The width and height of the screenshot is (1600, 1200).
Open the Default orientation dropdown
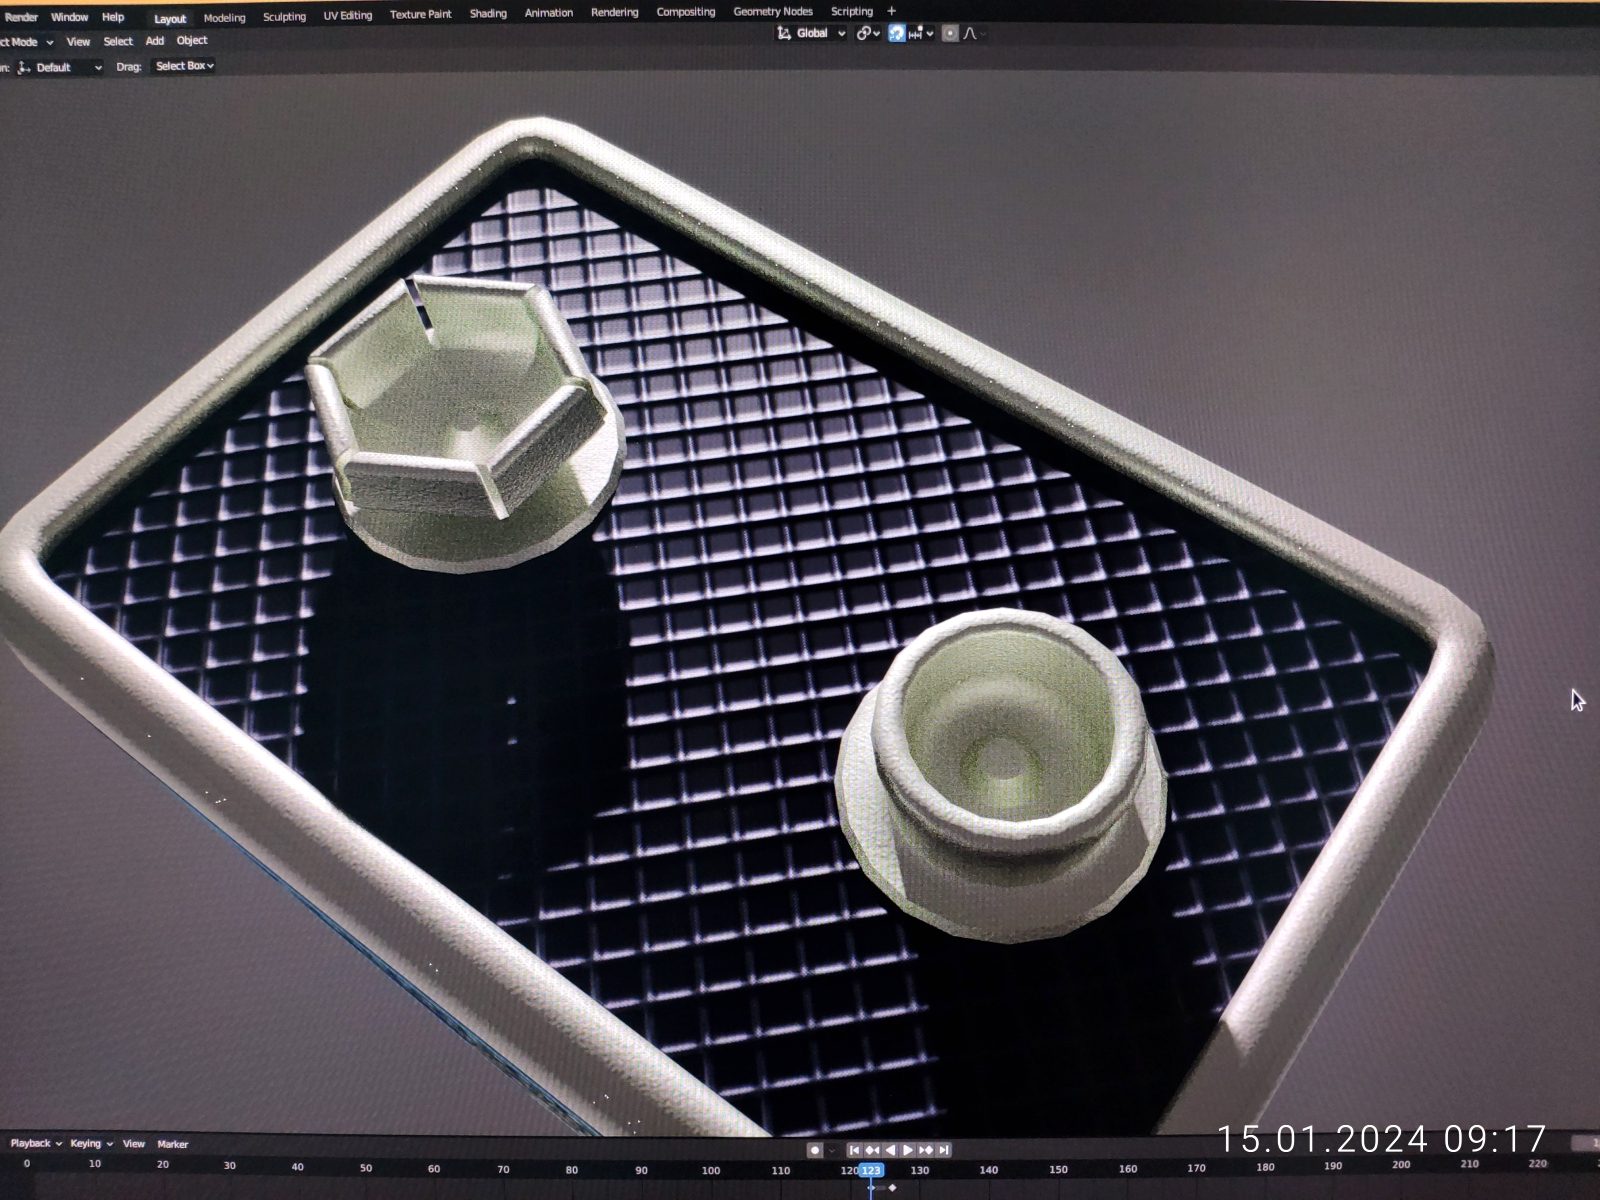tap(60, 68)
